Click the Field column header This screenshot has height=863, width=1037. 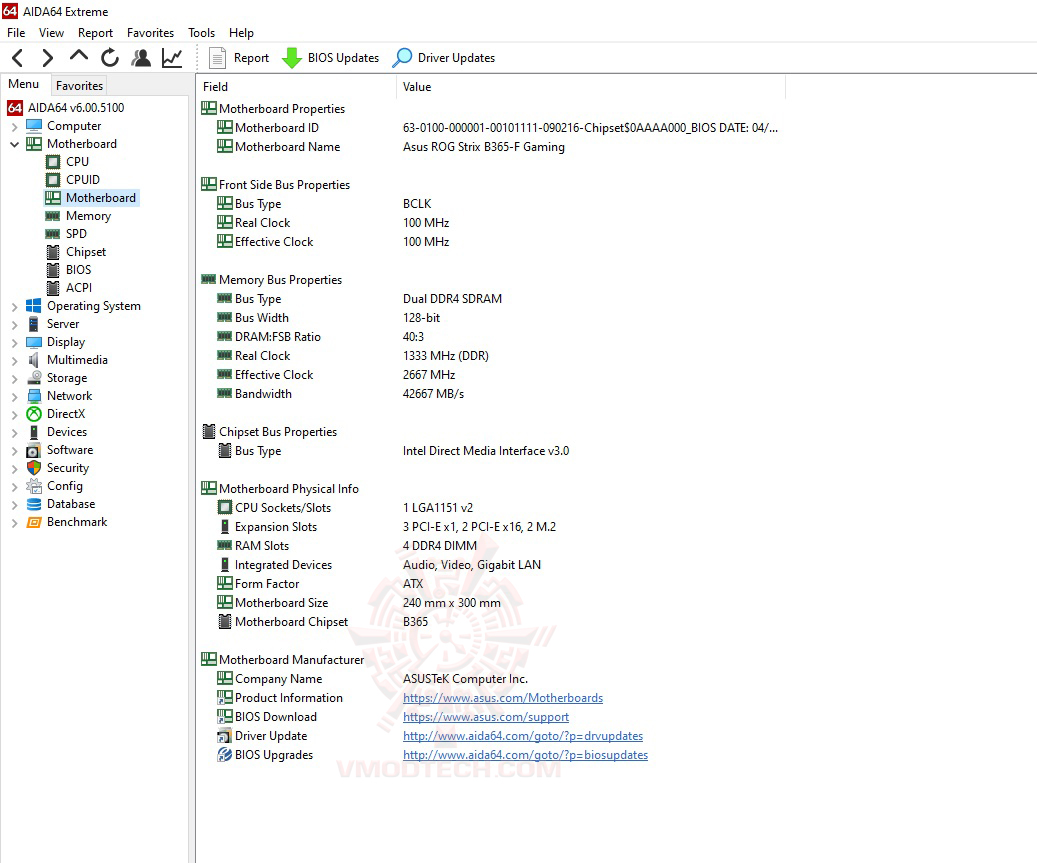tap(296, 87)
